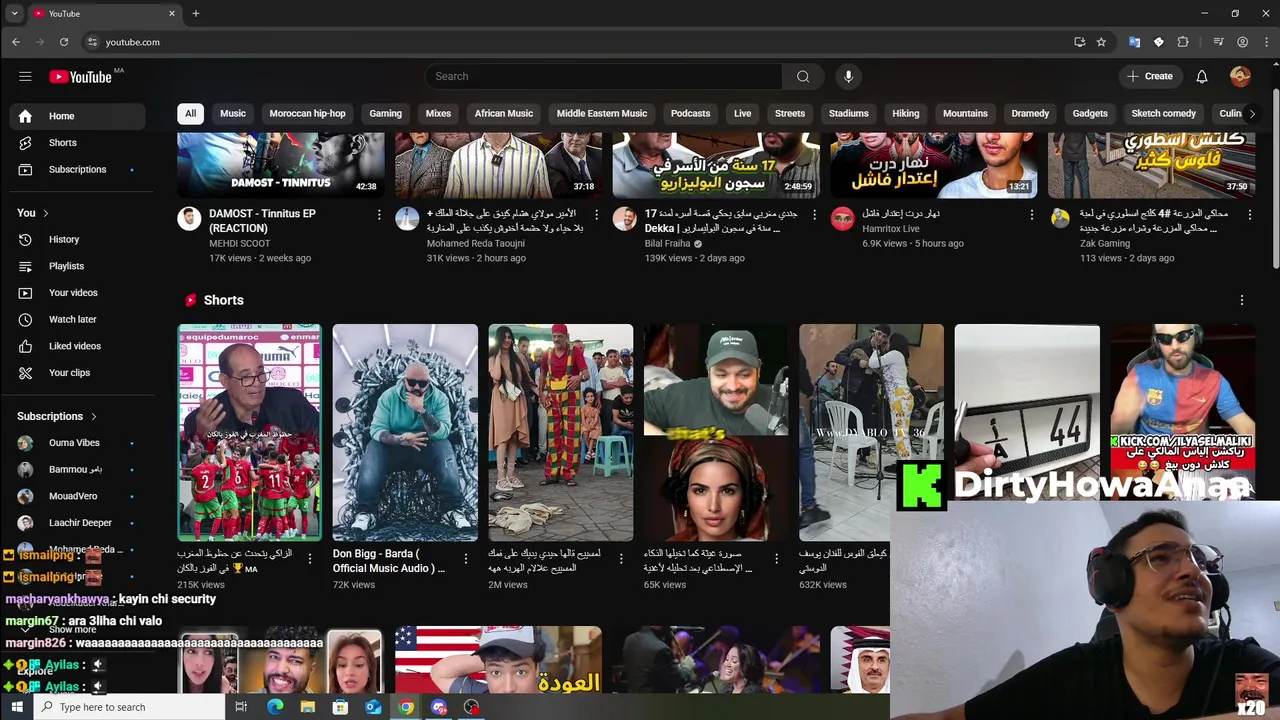Open the YouTube hamburger guide menu
This screenshot has width=1280, height=720.
point(25,76)
